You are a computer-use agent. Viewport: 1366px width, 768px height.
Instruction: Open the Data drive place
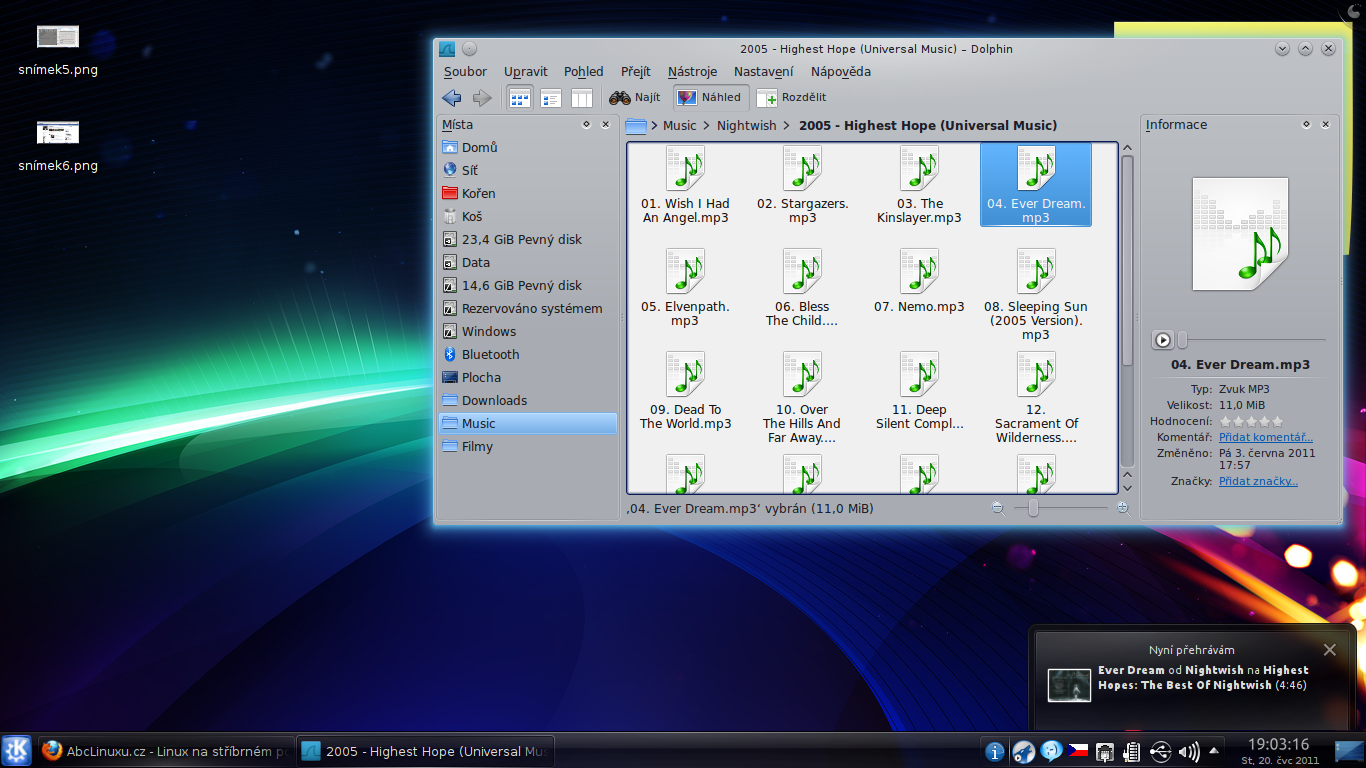click(528, 262)
